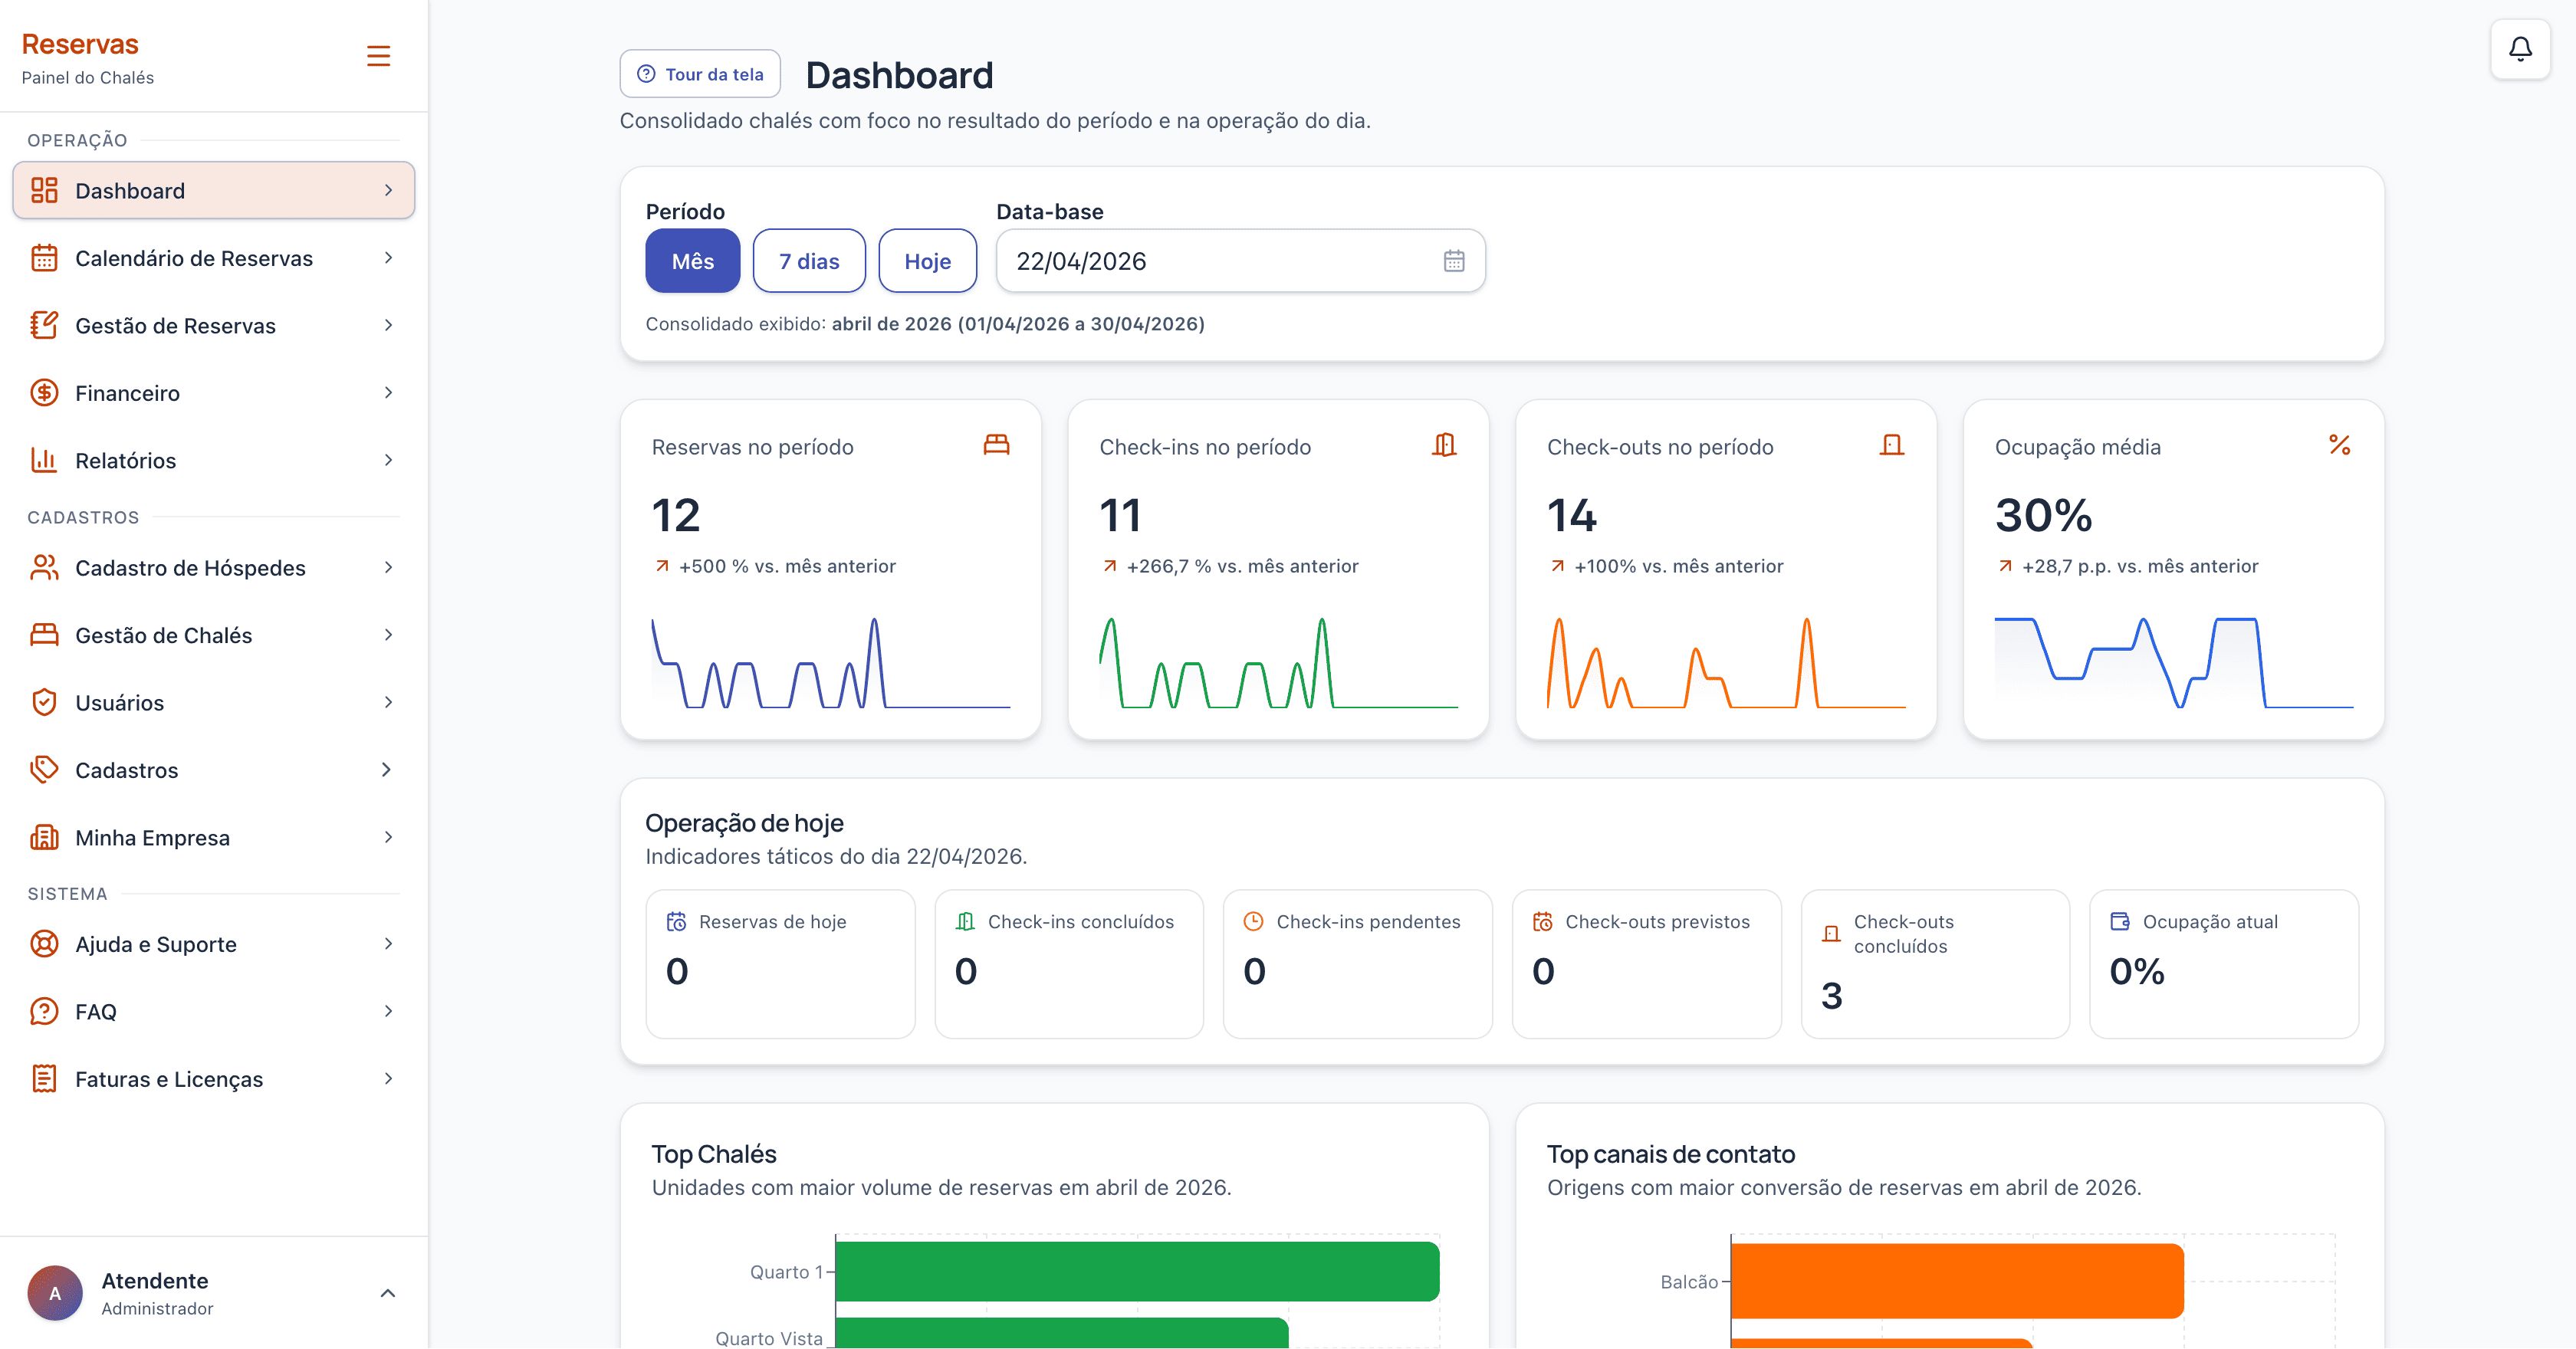This screenshot has width=2576, height=1349.
Task: Expand the Gestão de Reservas chevron
Action: (x=388, y=325)
